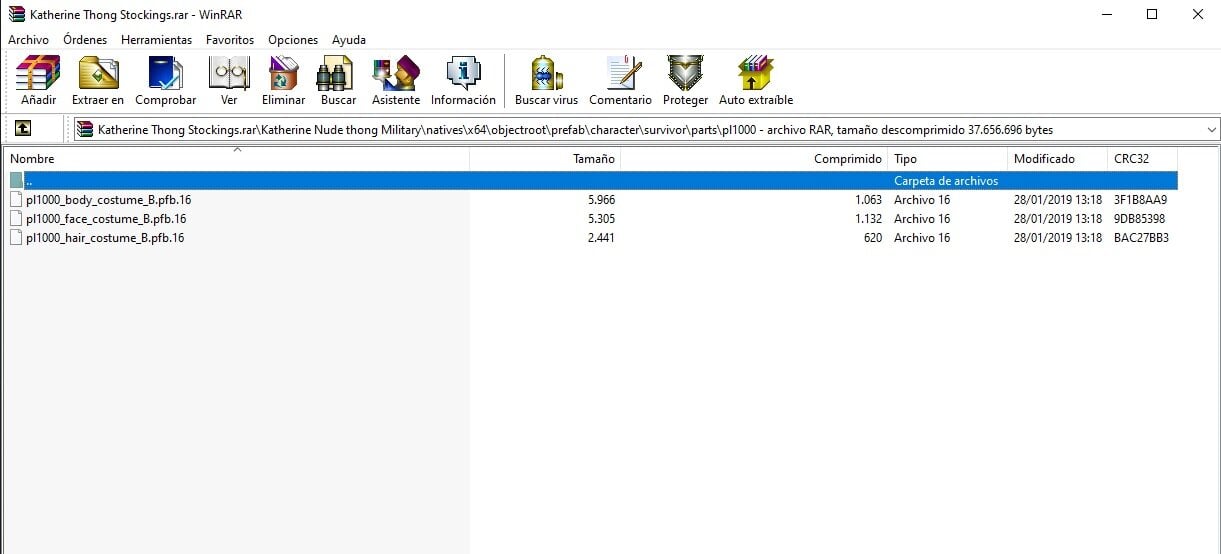Select the parent folder '..' icon
Image resolution: width=1221 pixels, height=554 pixels.
click(17, 180)
